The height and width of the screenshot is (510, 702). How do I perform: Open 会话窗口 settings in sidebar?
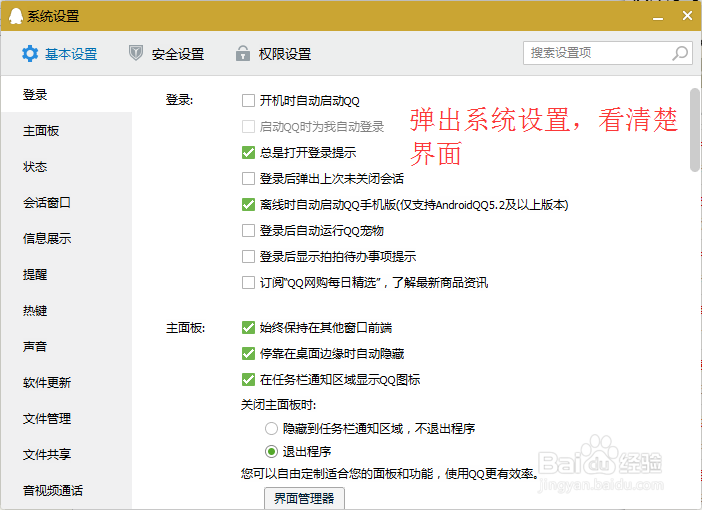point(66,202)
